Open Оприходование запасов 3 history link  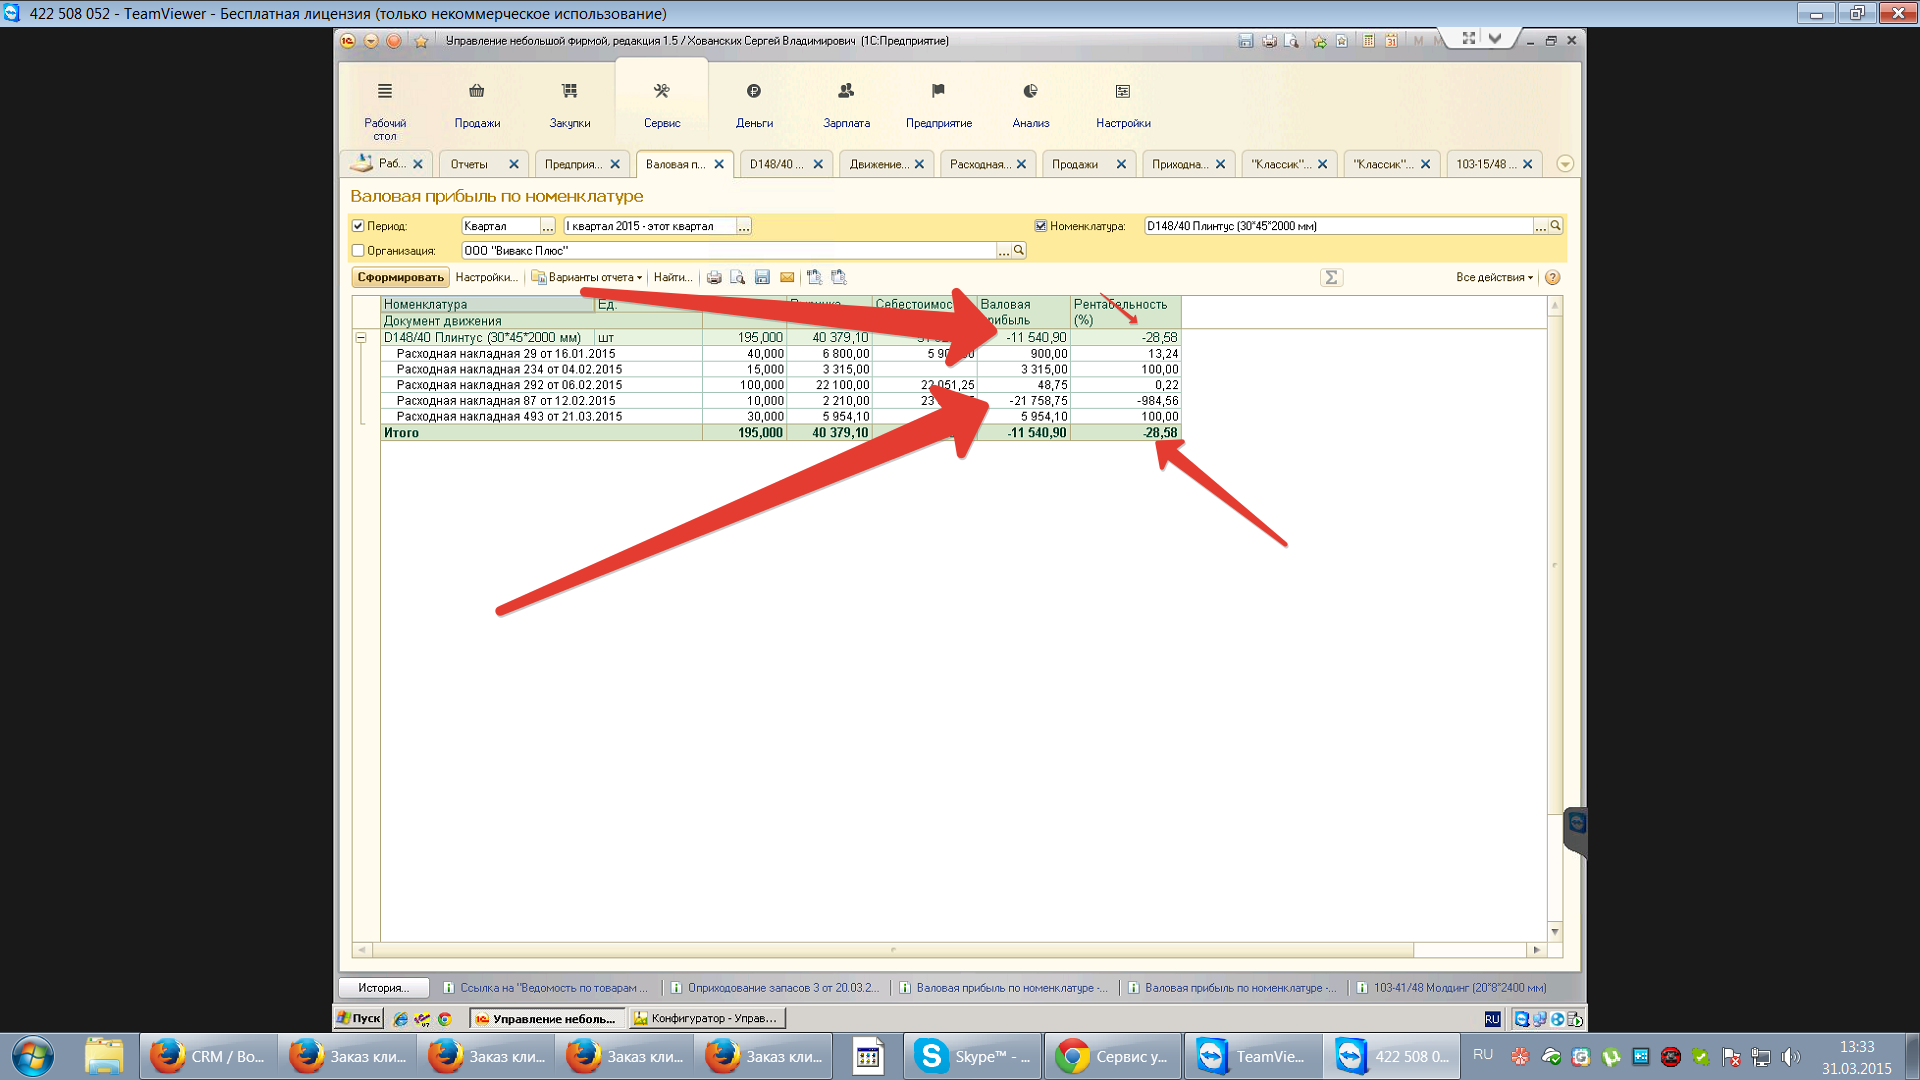coord(776,988)
